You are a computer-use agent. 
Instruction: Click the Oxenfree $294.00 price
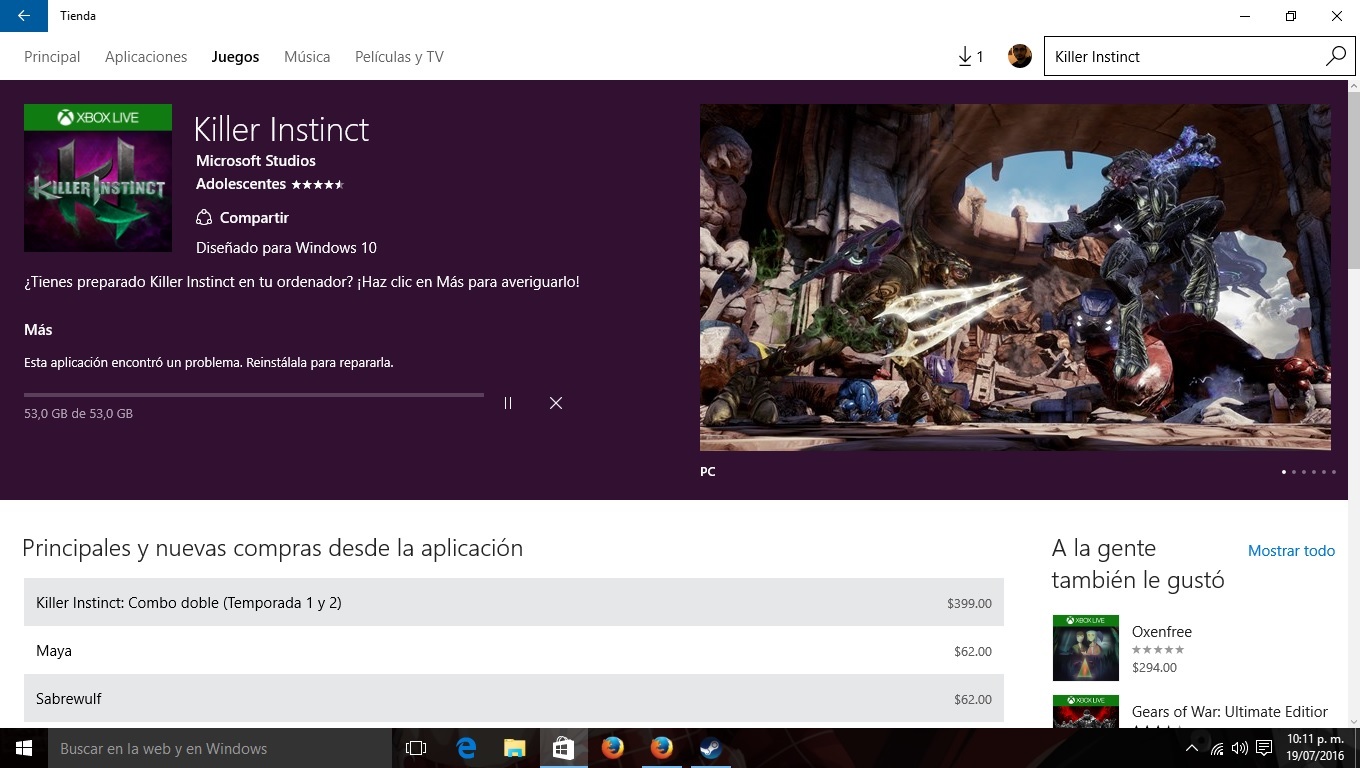tap(1154, 668)
